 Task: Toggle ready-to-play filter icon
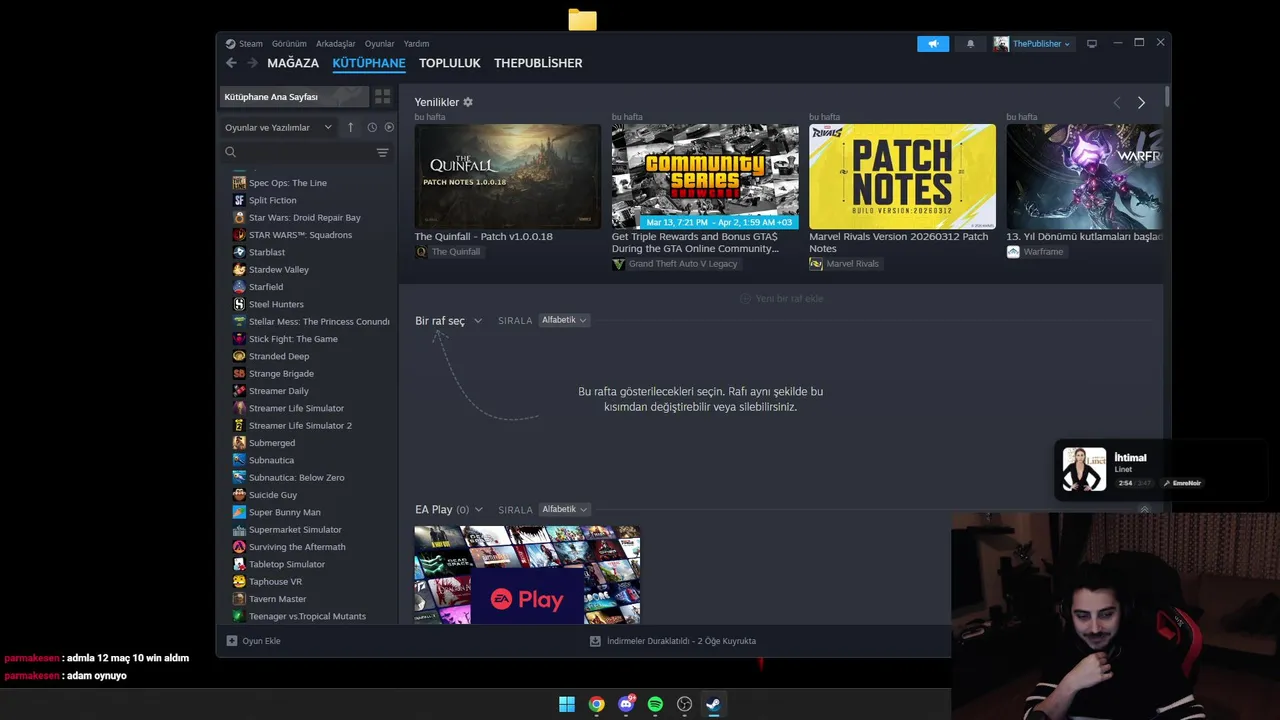pos(389,127)
